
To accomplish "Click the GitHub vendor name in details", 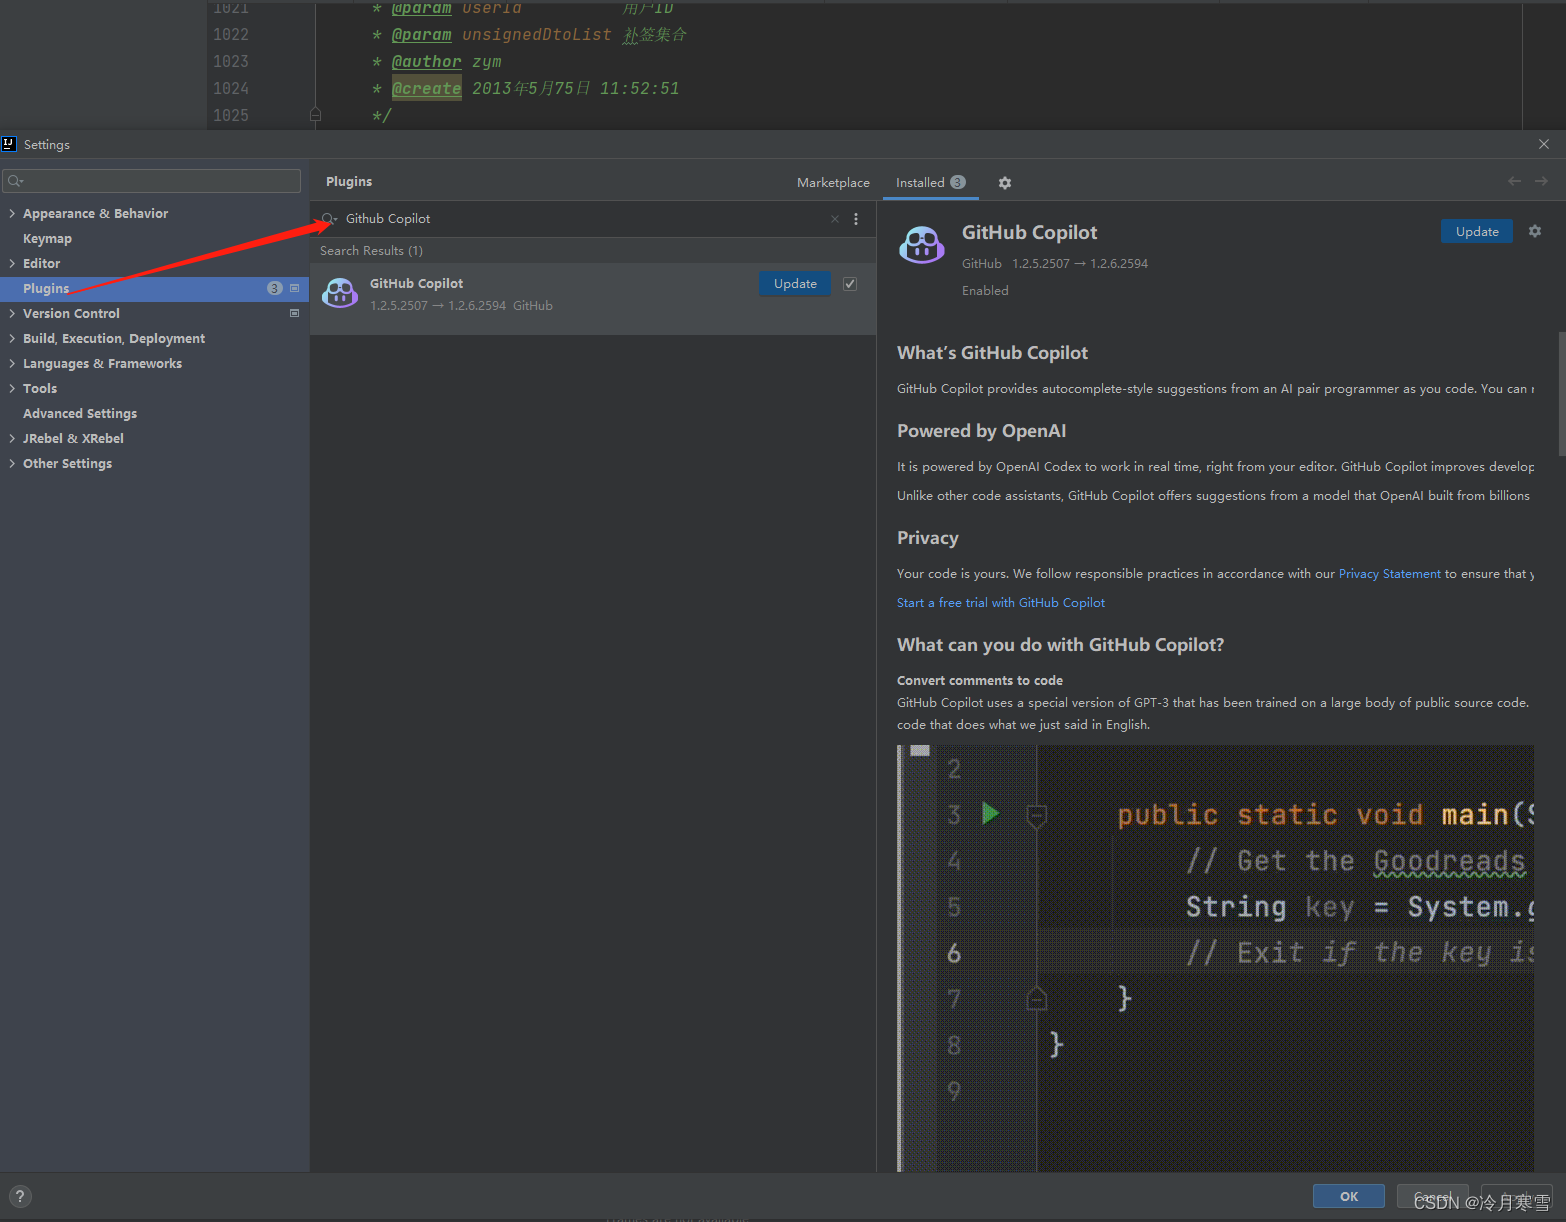I will 981,264.
